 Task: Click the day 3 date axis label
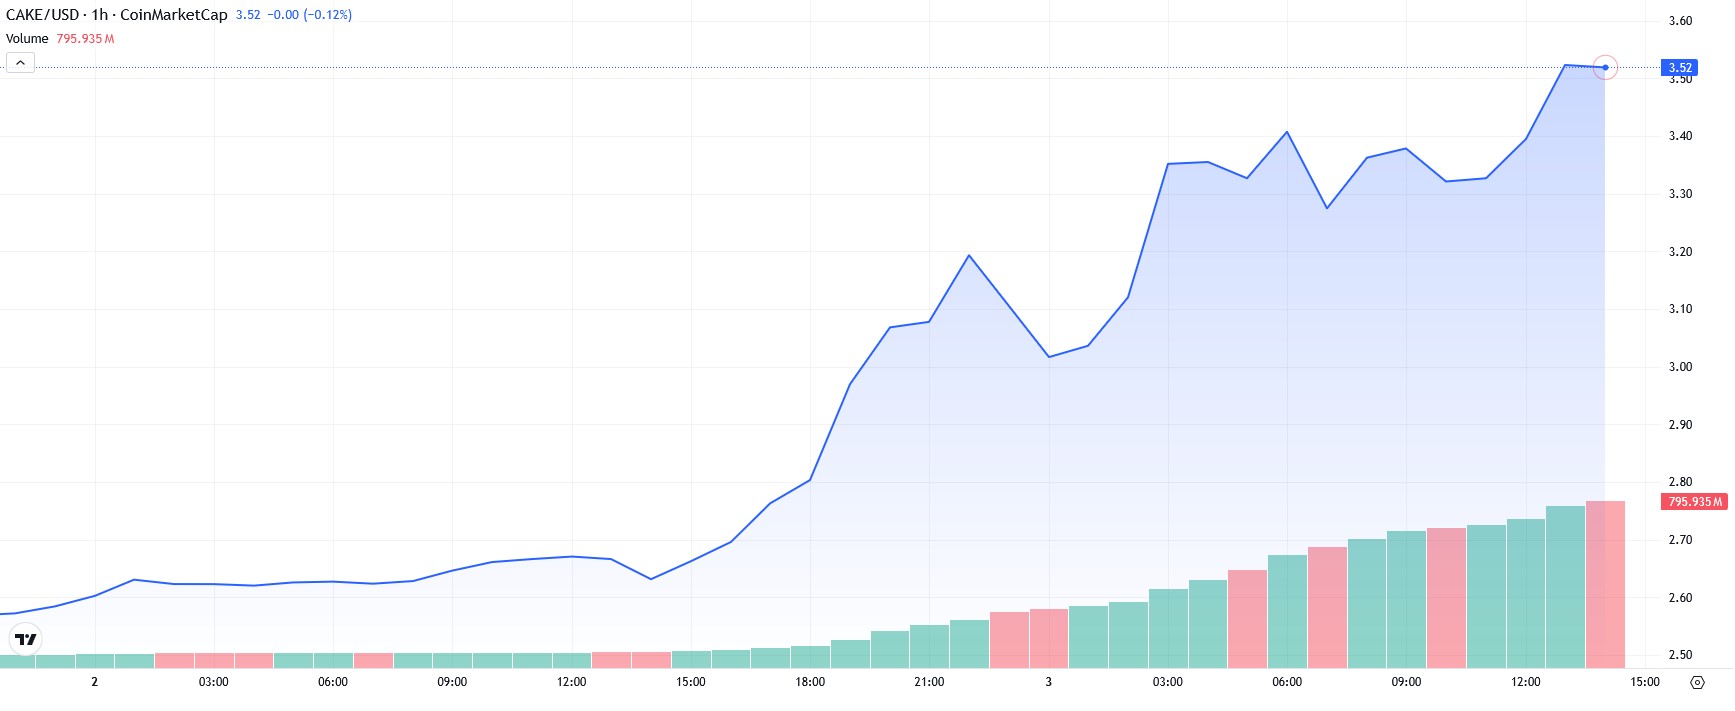[x=1048, y=682]
